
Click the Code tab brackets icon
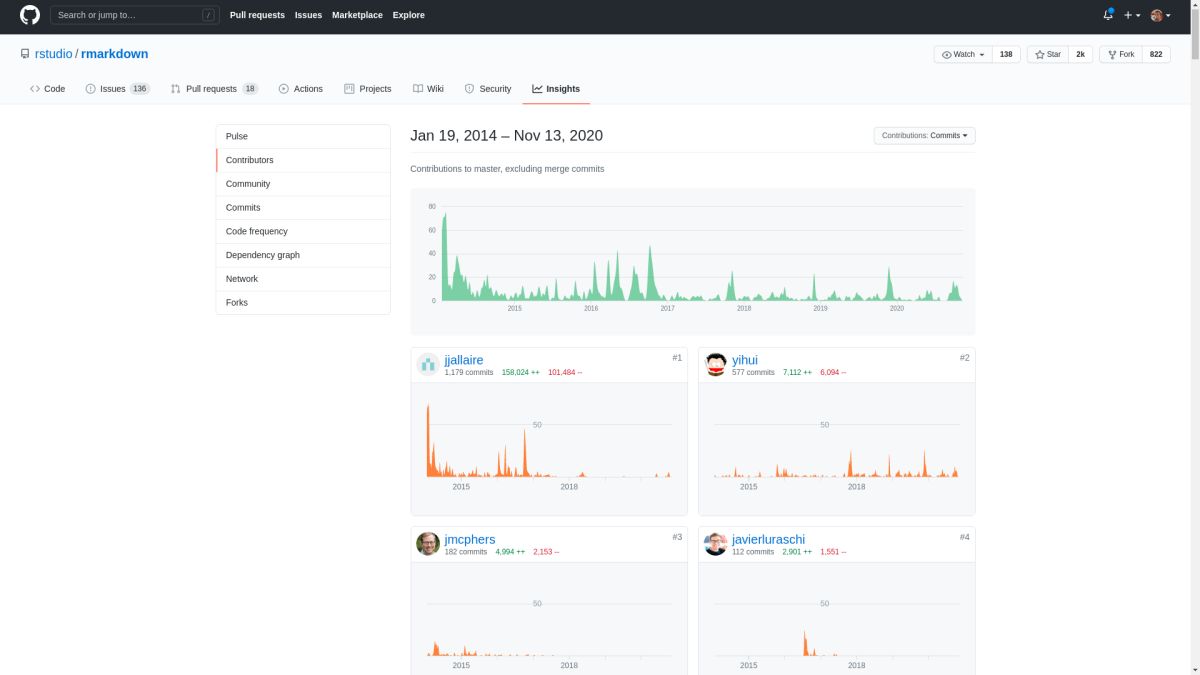[x=35, y=89]
